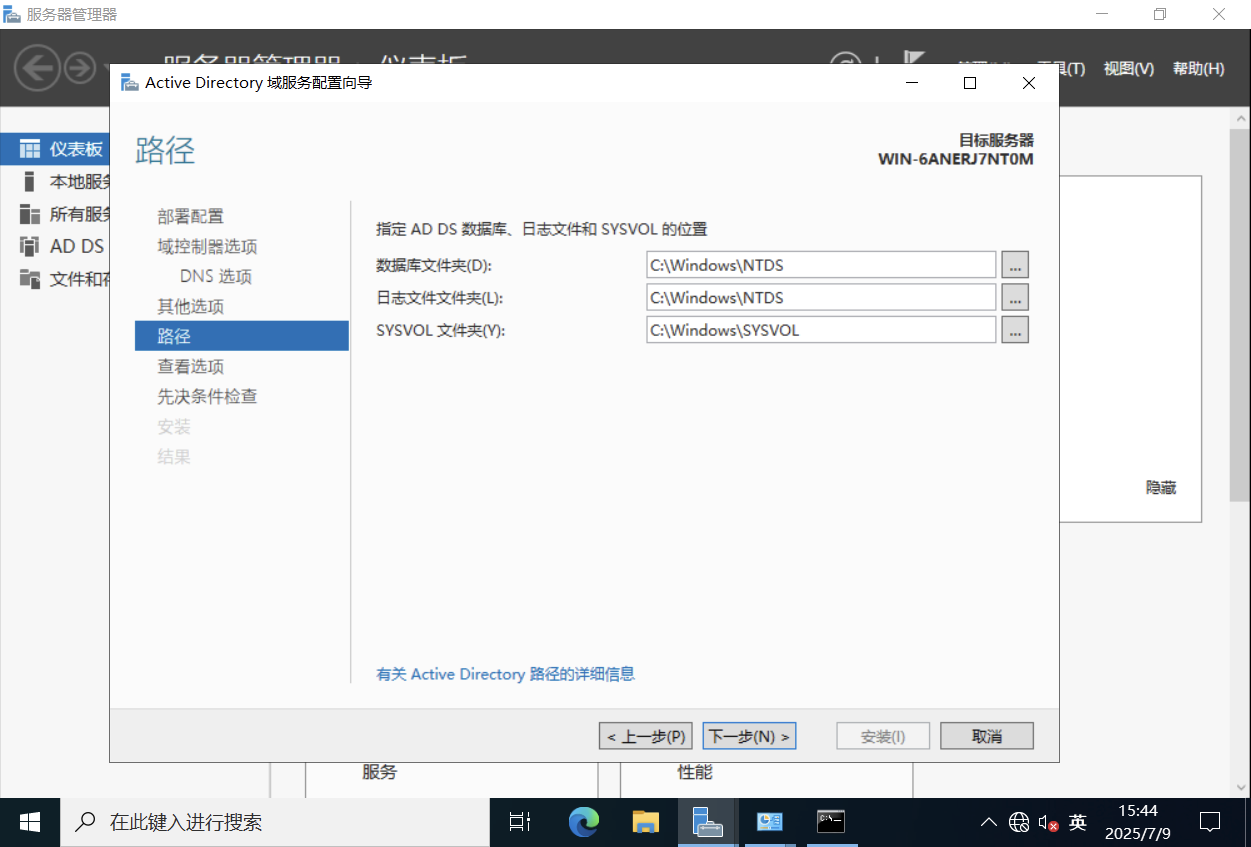This screenshot has height=847, width=1251.
Task: Click the Task View taskbar icon
Action: click(520, 822)
